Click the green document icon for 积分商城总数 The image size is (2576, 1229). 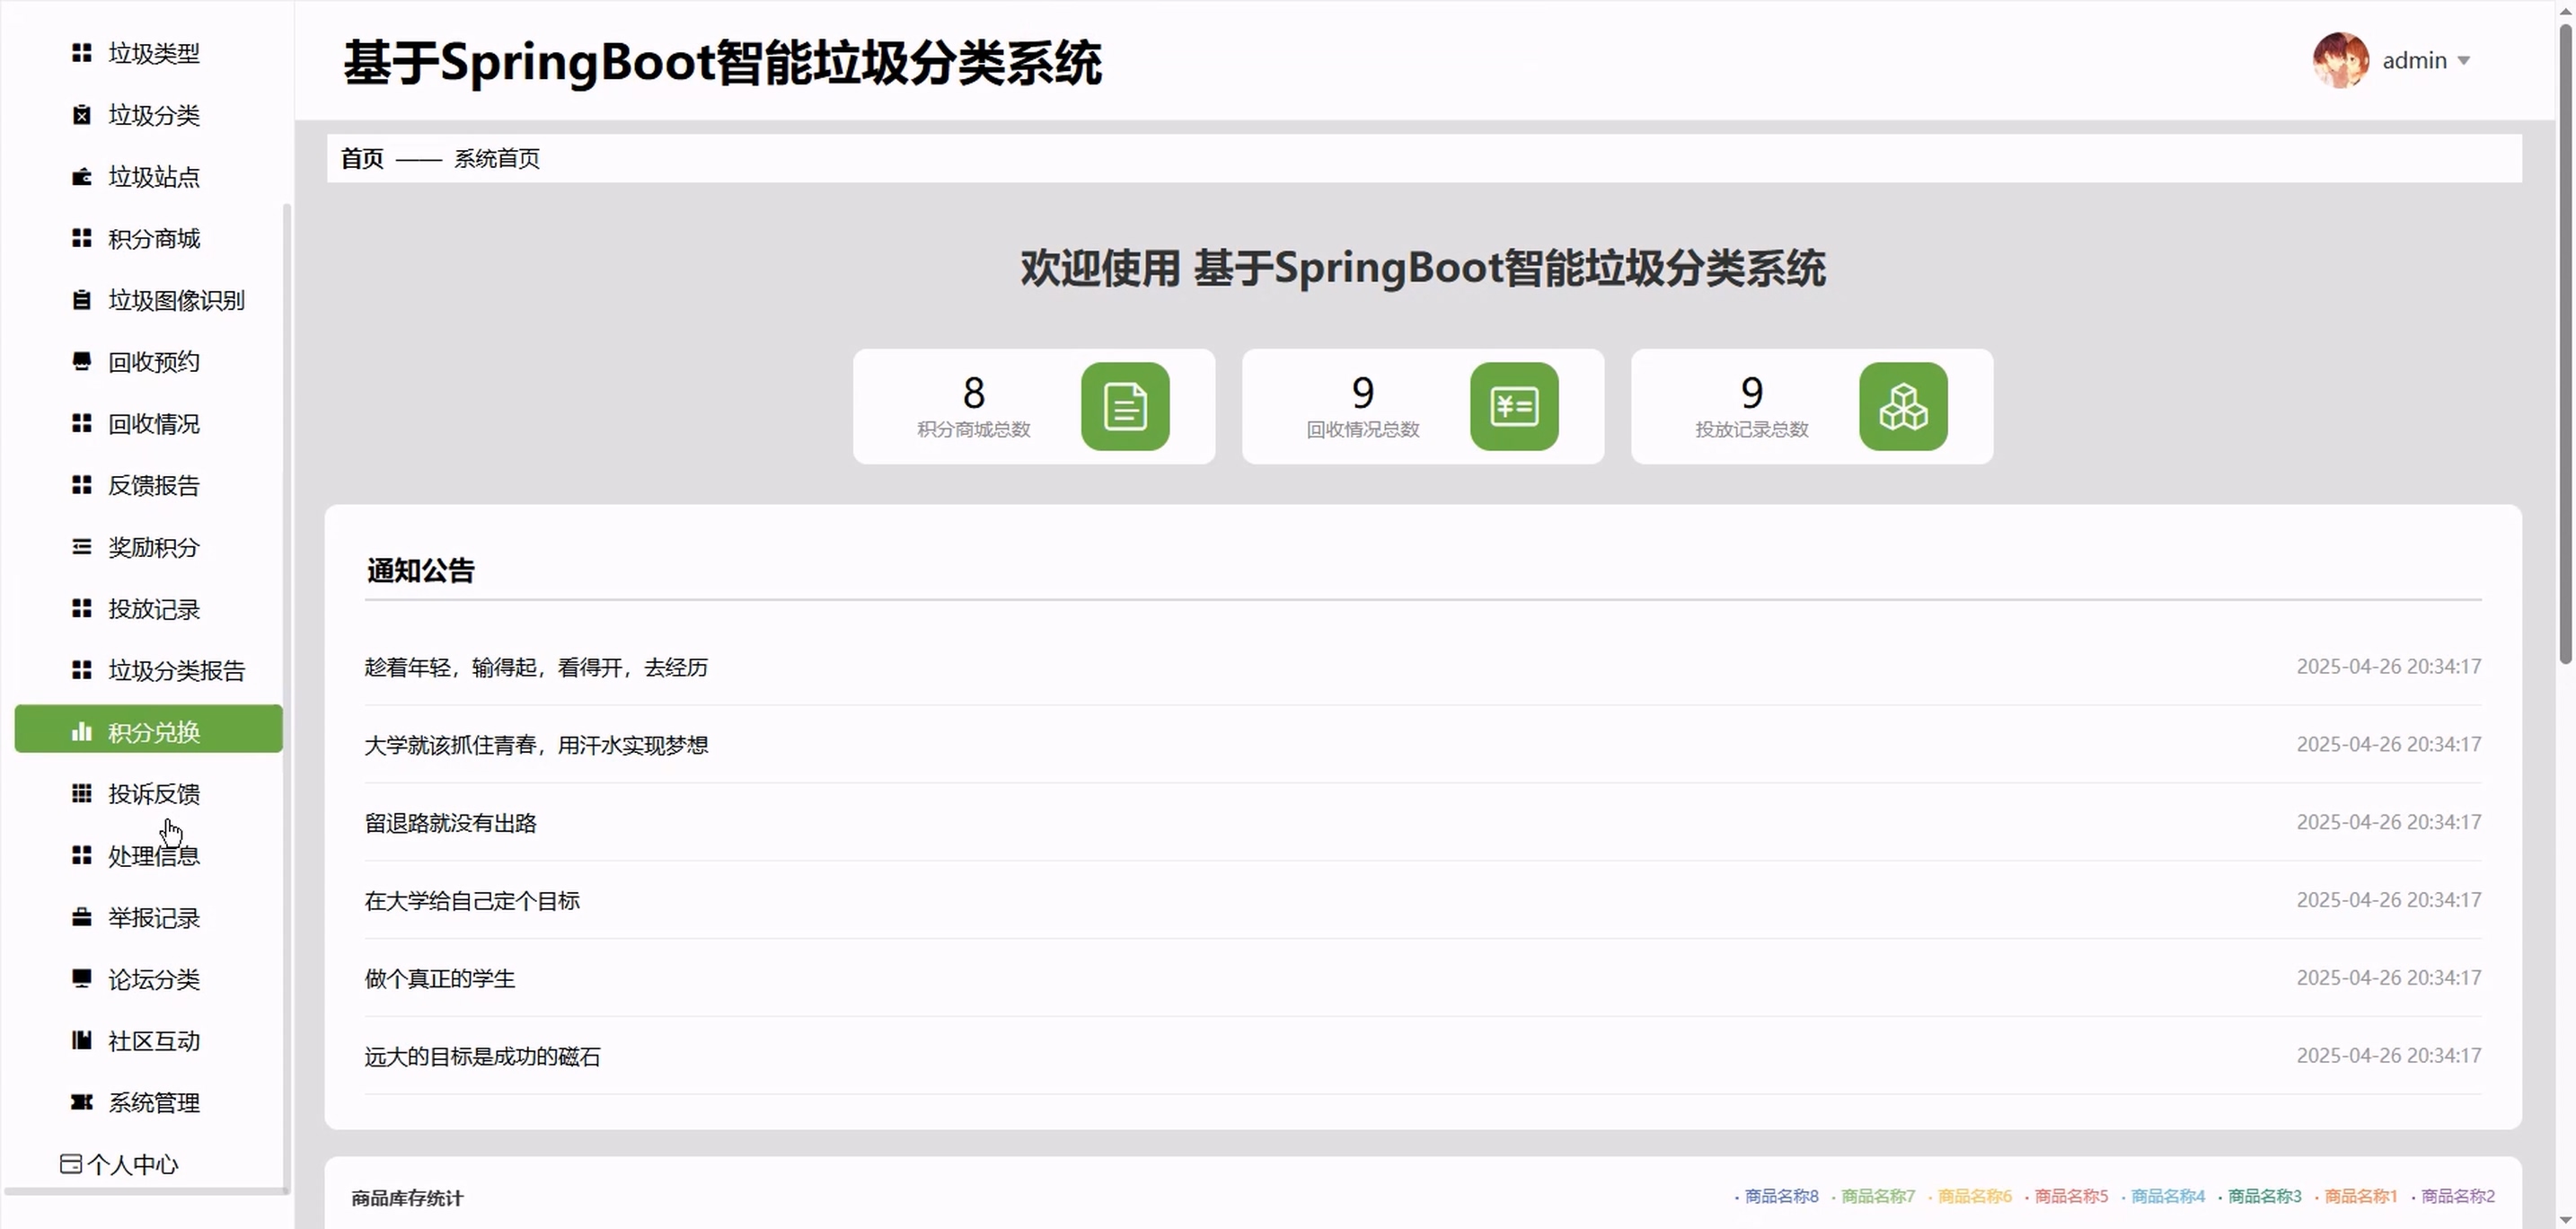[1124, 406]
